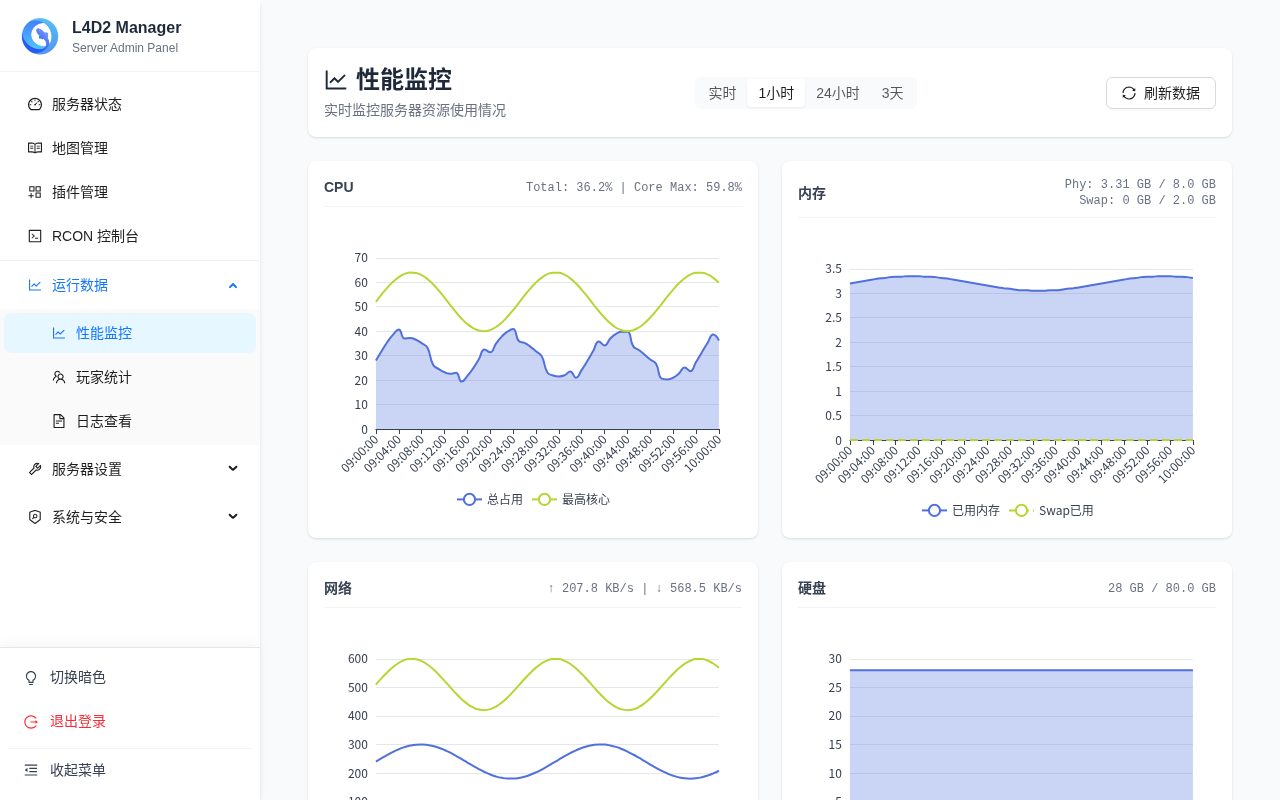1280x800 pixels.
Task: Open 日志查看 in the sidebar
Action: tap(130, 421)
